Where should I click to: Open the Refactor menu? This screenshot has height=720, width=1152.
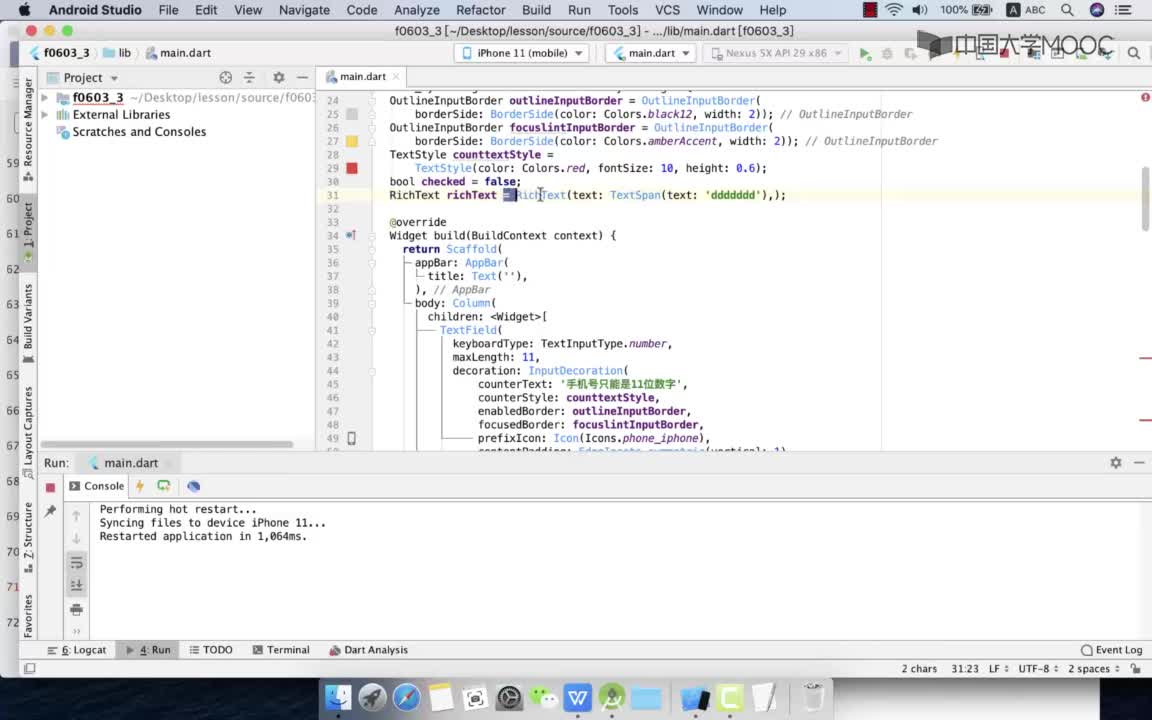tap(480, 10)
